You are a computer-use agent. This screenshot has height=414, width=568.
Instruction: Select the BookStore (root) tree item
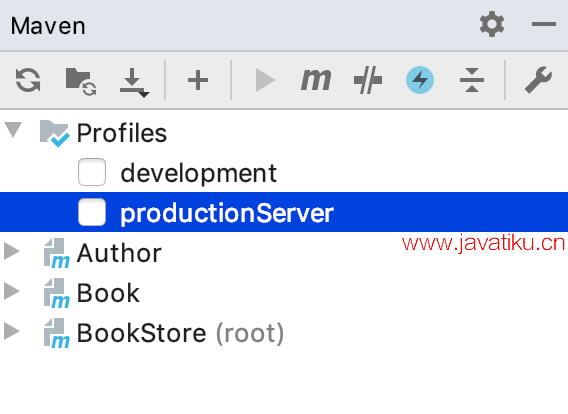tap(180, 333)
